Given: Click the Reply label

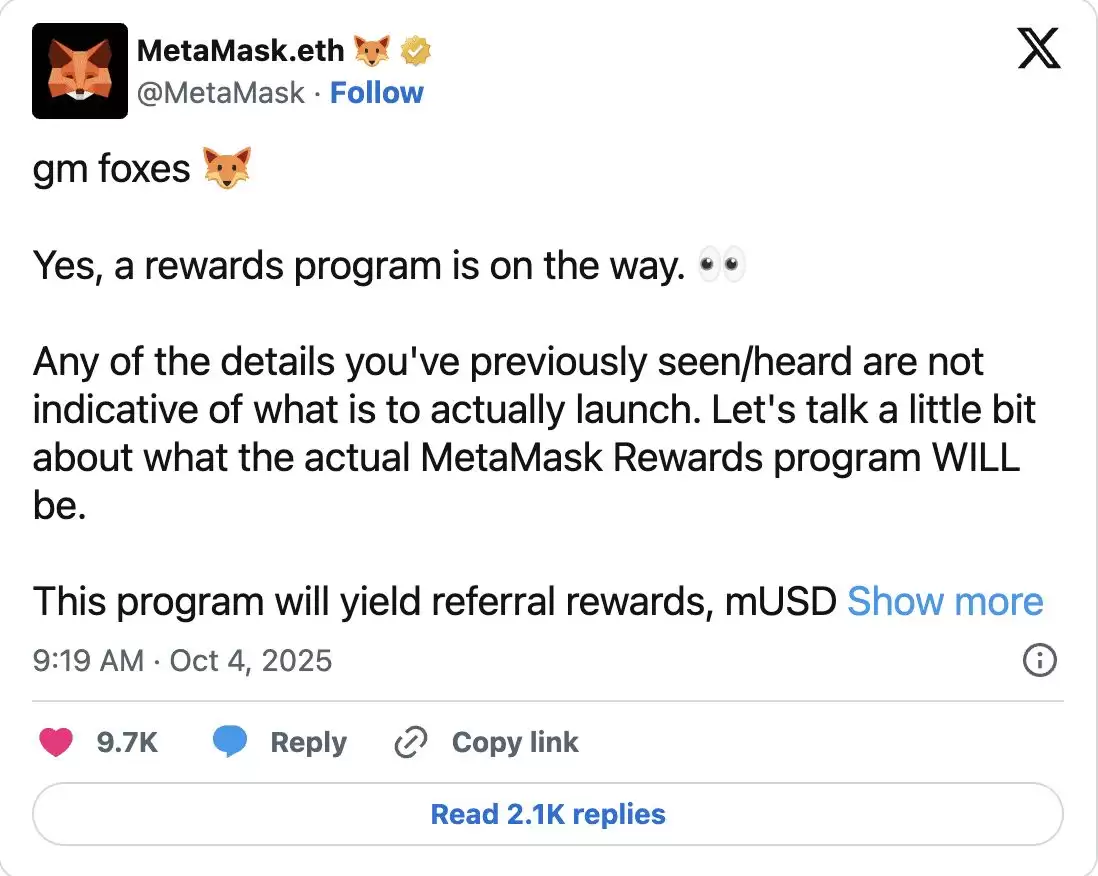Looking at the screenshot, I should click(x=308, y=742).
